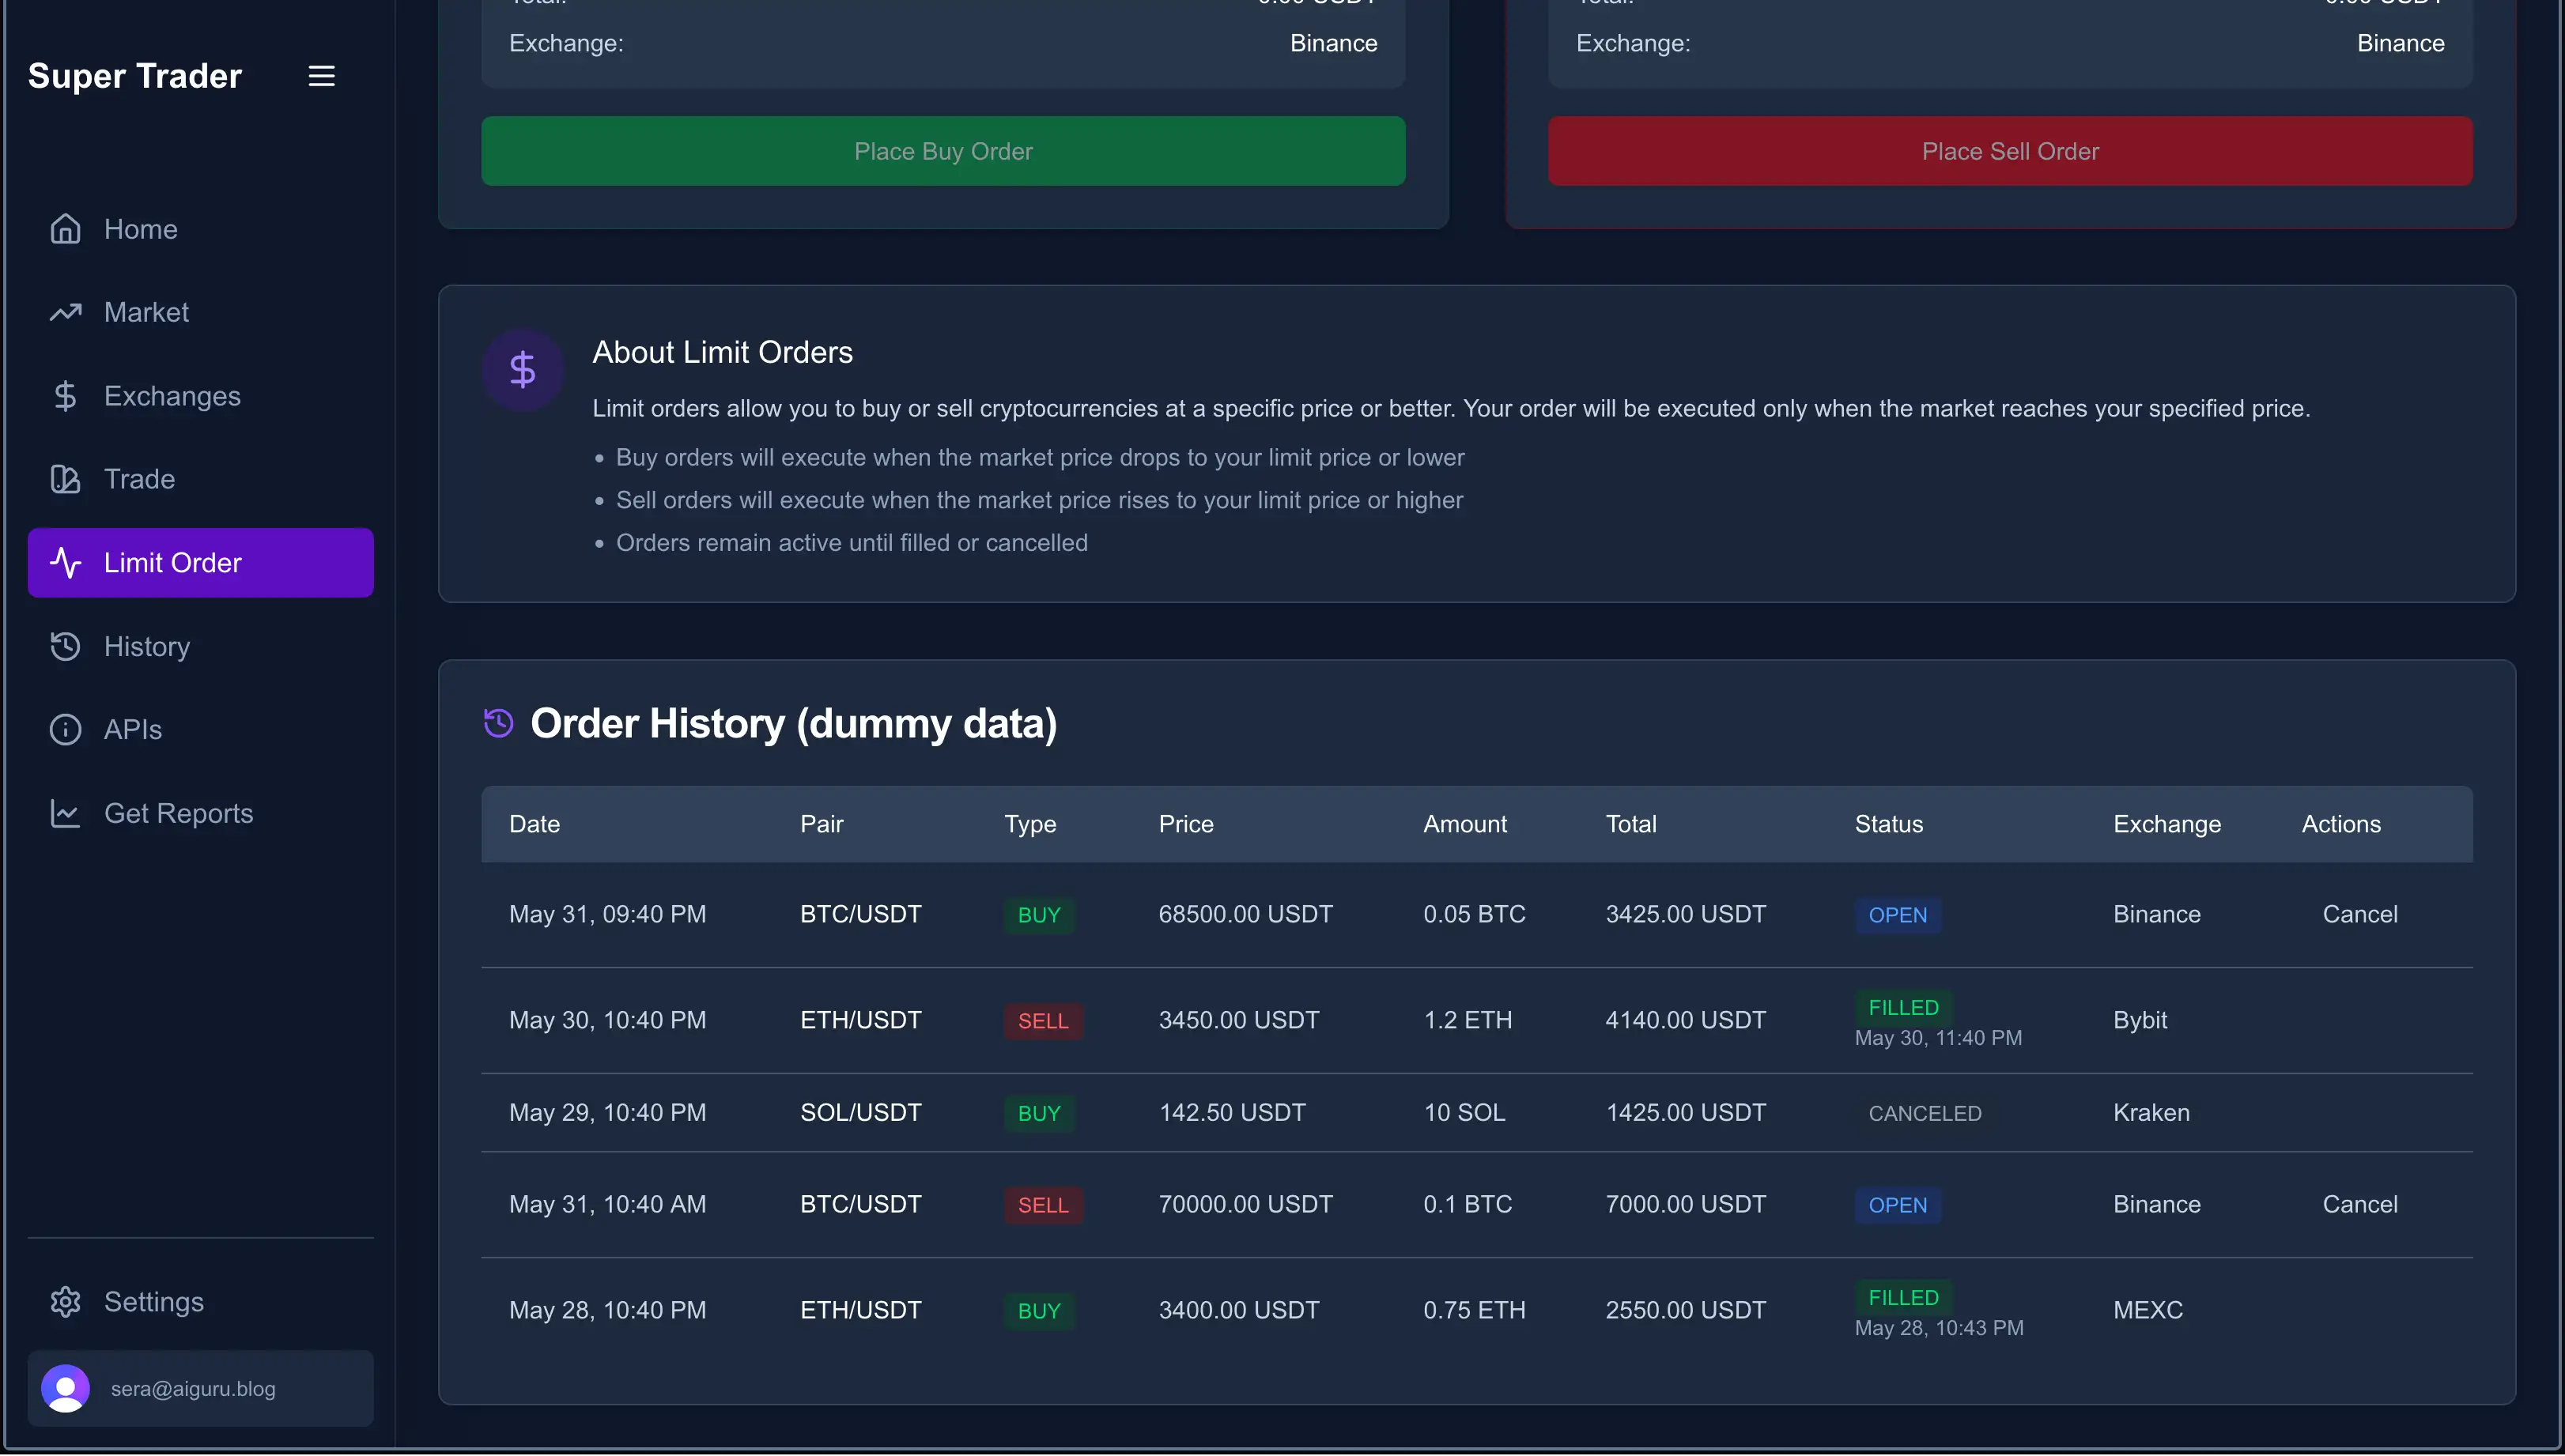
Task: Click the Exchanges dollar icon
Action: click(x=65, y=396)
